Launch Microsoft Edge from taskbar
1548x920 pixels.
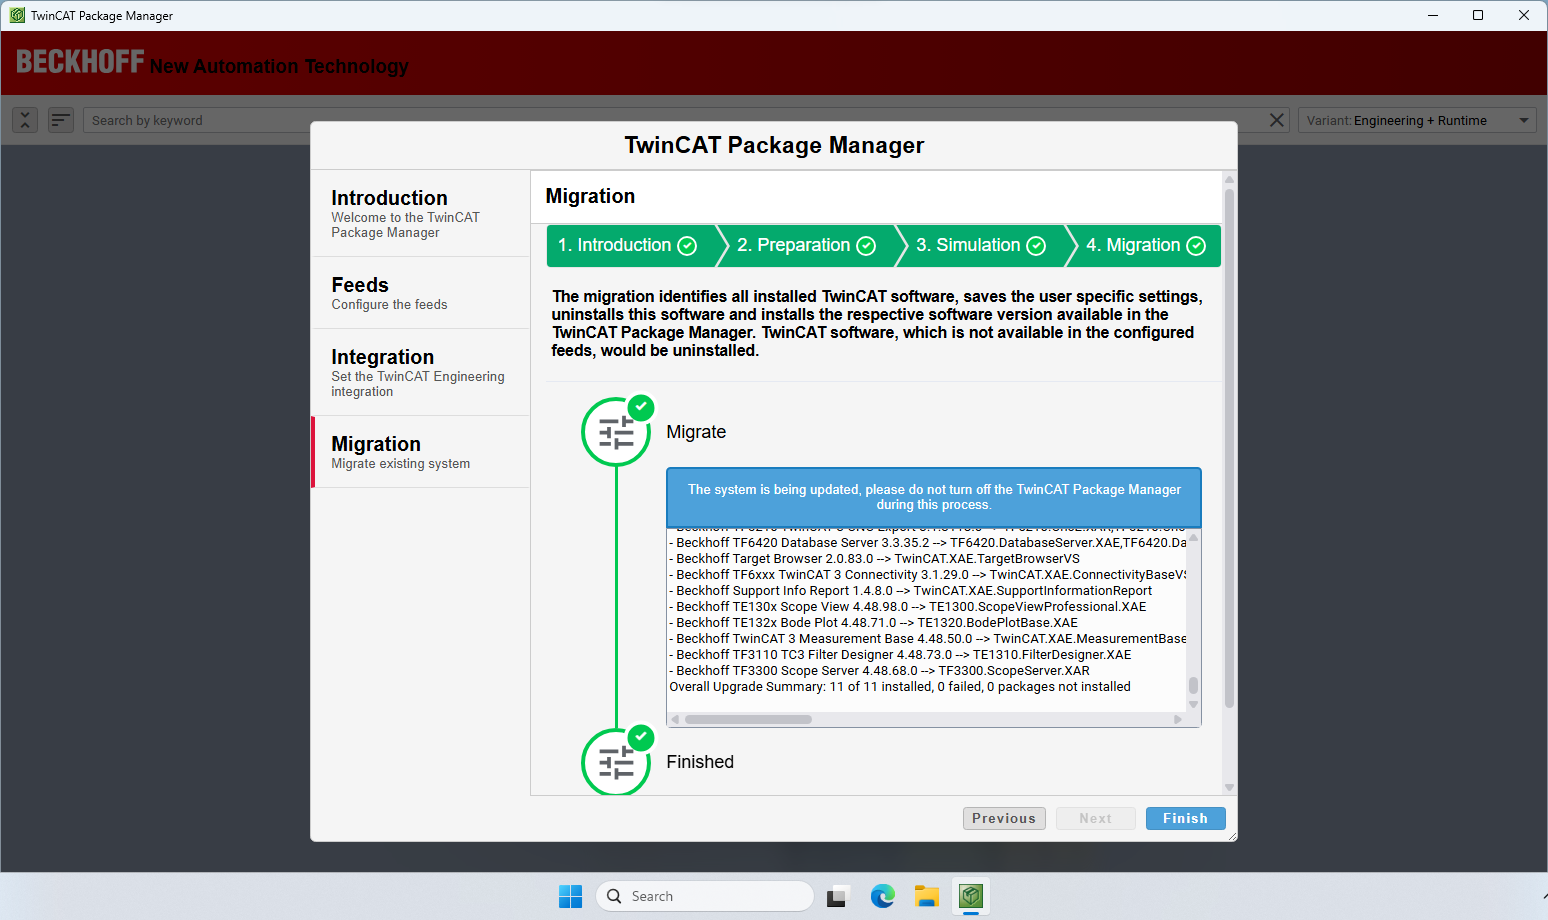[x=882, y=896]
